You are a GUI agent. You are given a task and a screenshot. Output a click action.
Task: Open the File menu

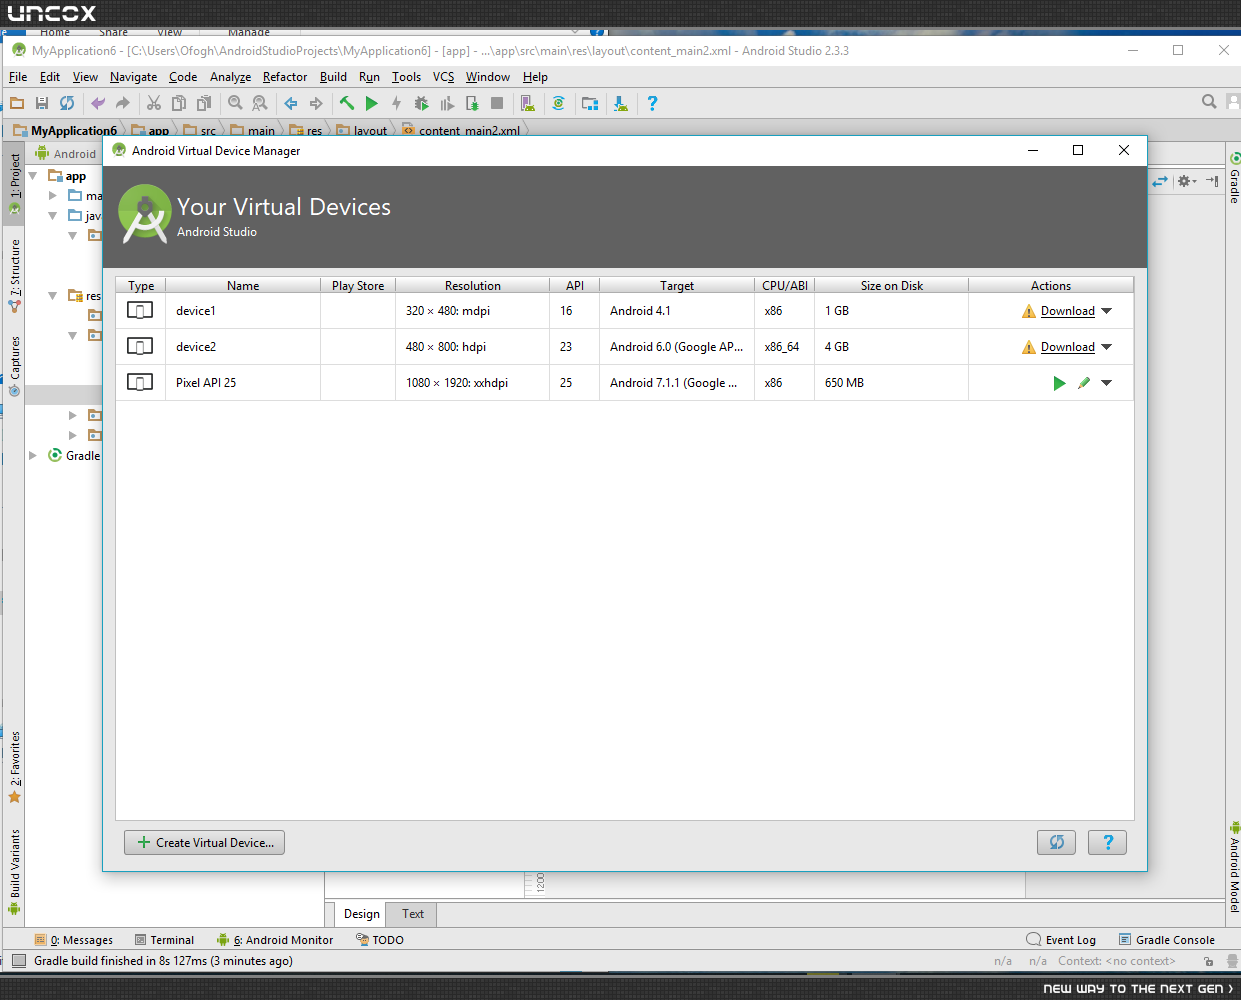[x=18, y=77]
